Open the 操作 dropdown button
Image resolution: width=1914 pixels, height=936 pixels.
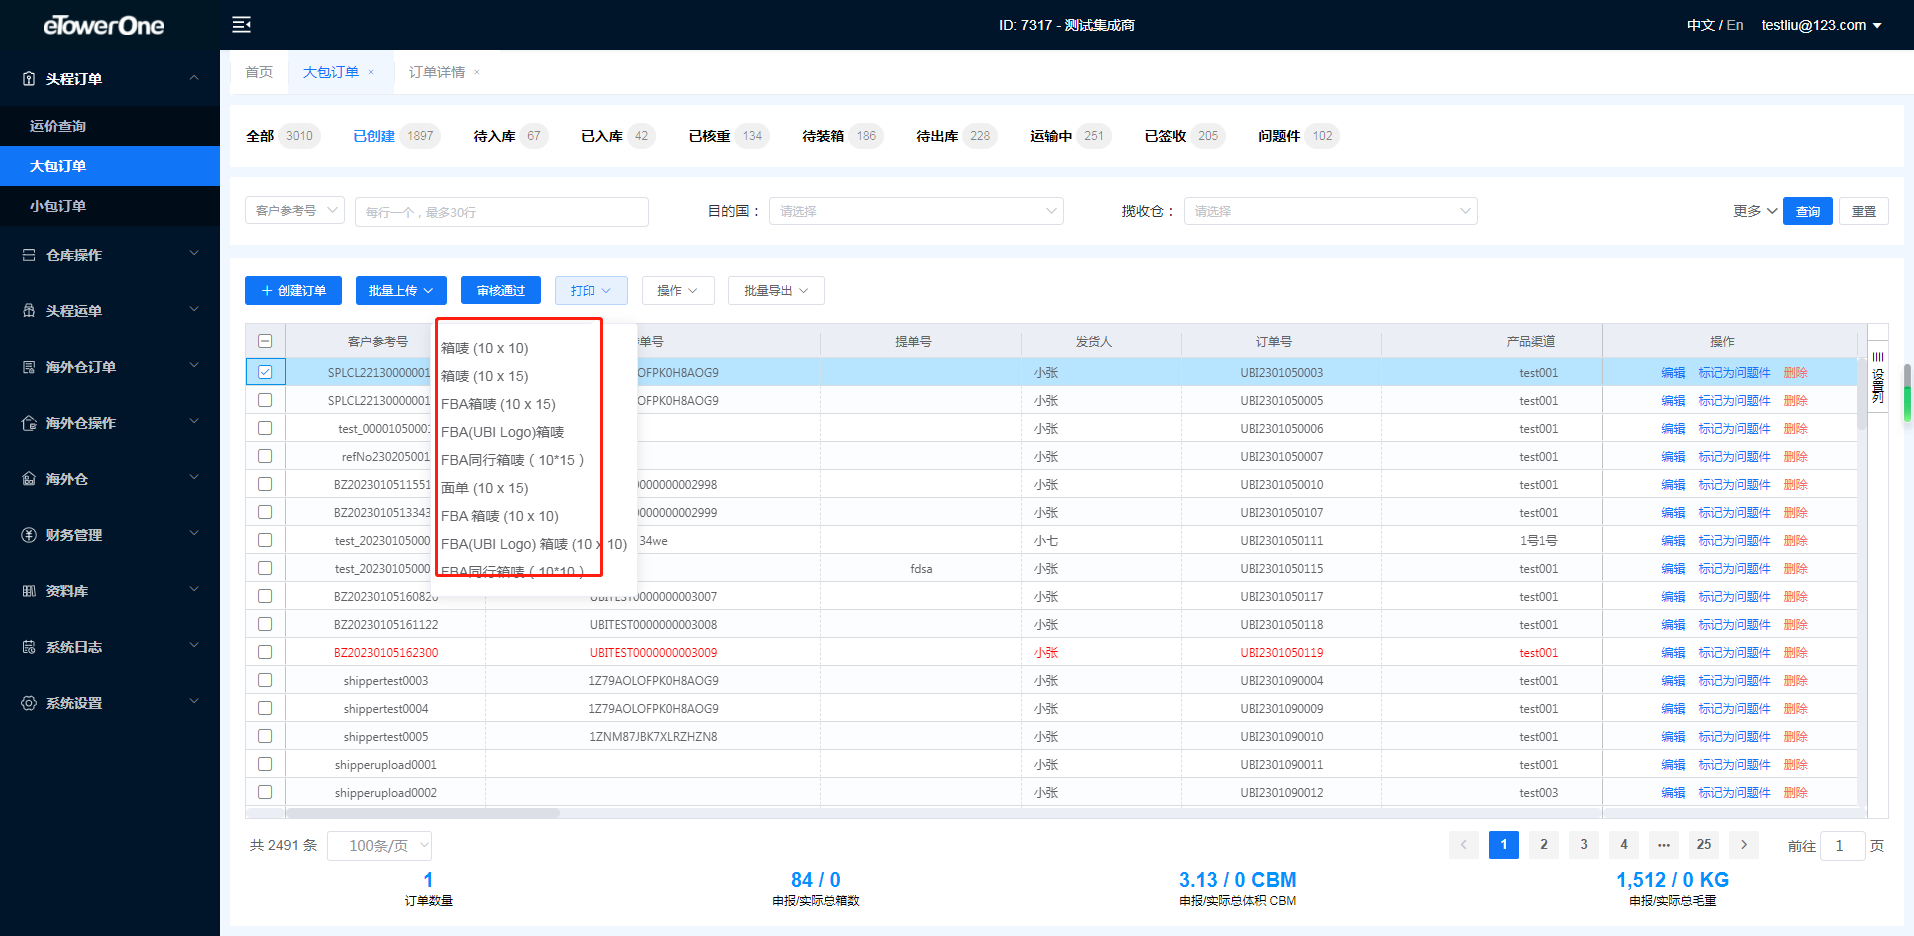tap(678, 290)
